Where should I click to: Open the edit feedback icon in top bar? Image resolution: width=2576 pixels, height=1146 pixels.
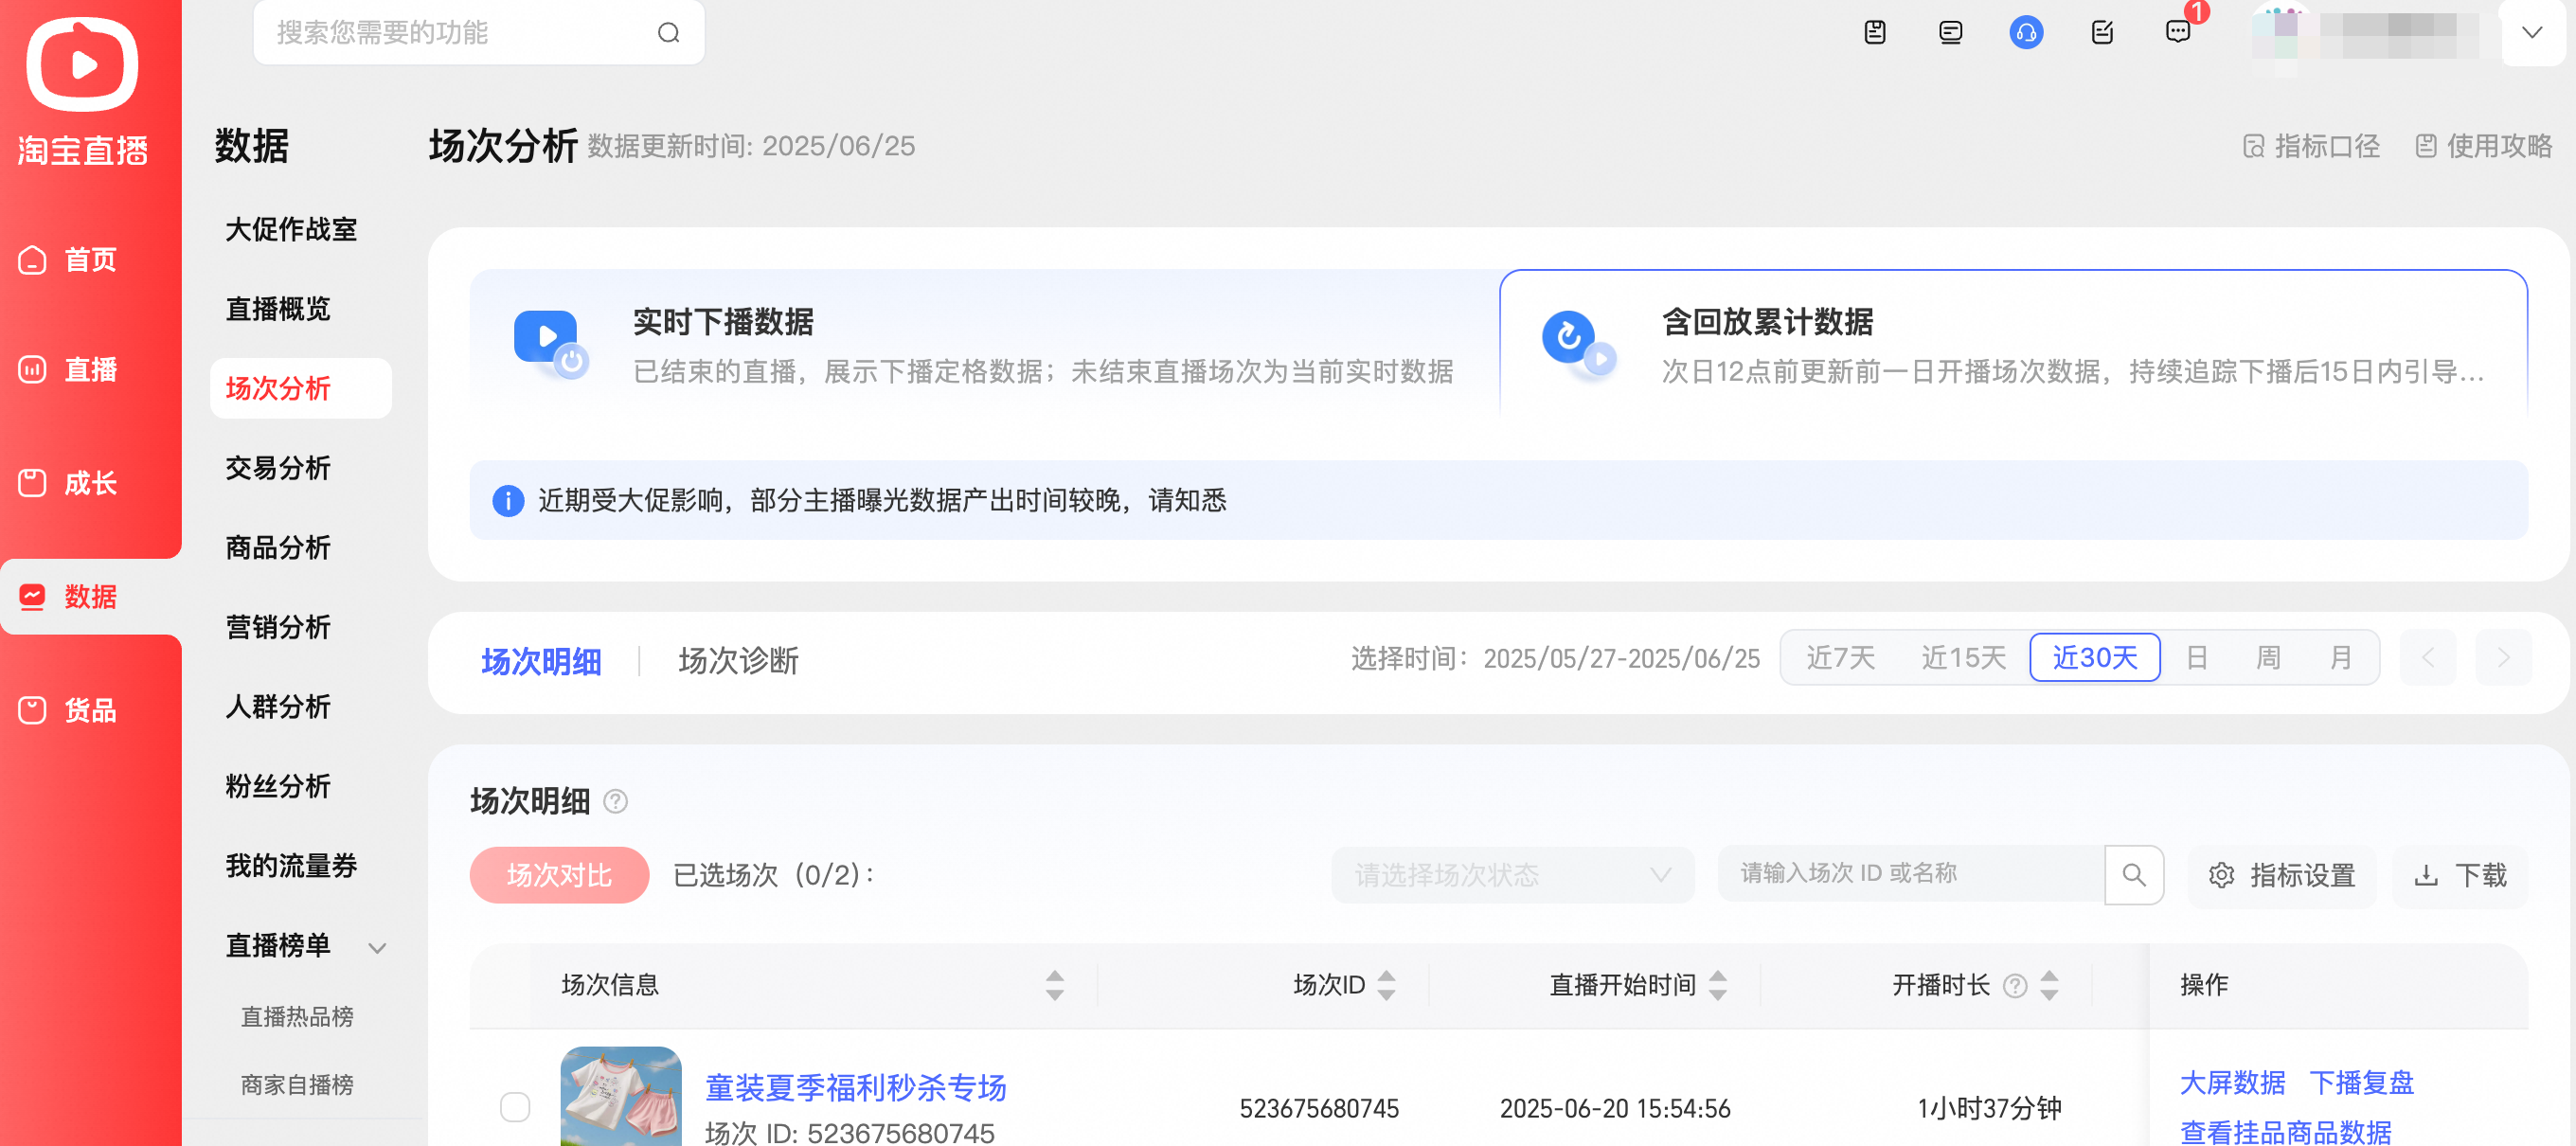pos(2102,32)
